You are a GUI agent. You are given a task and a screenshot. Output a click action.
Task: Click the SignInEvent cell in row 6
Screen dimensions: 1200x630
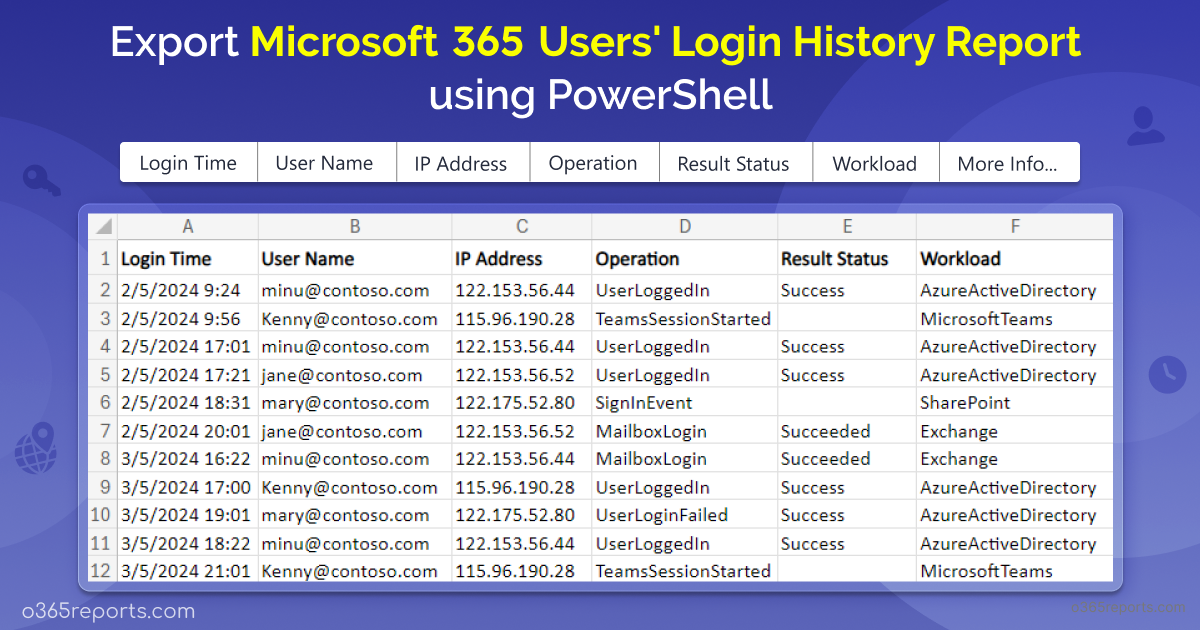click(644, 403)
